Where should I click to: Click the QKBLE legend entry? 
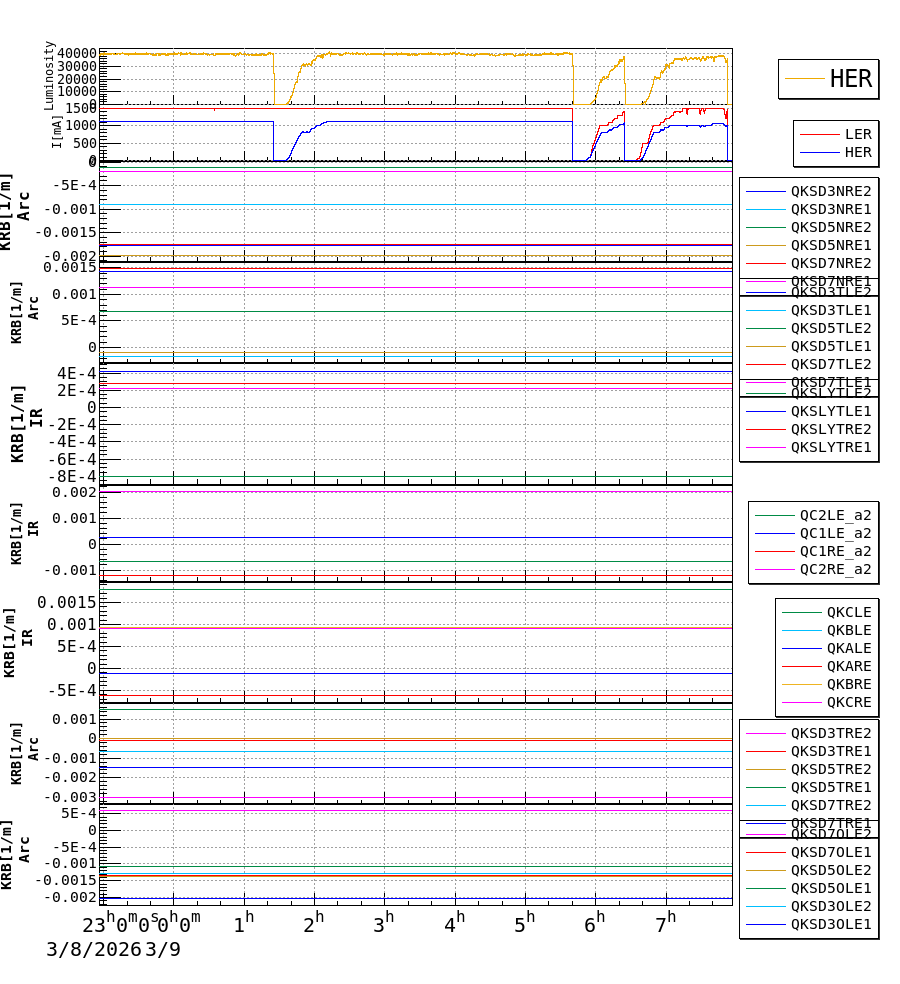point(849,631)
